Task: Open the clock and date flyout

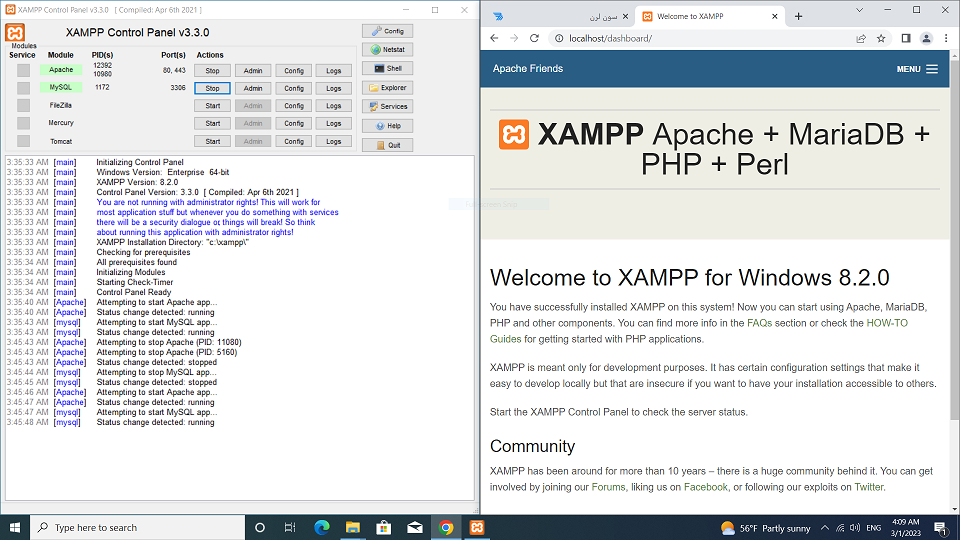Action: [x=906, y=527]
